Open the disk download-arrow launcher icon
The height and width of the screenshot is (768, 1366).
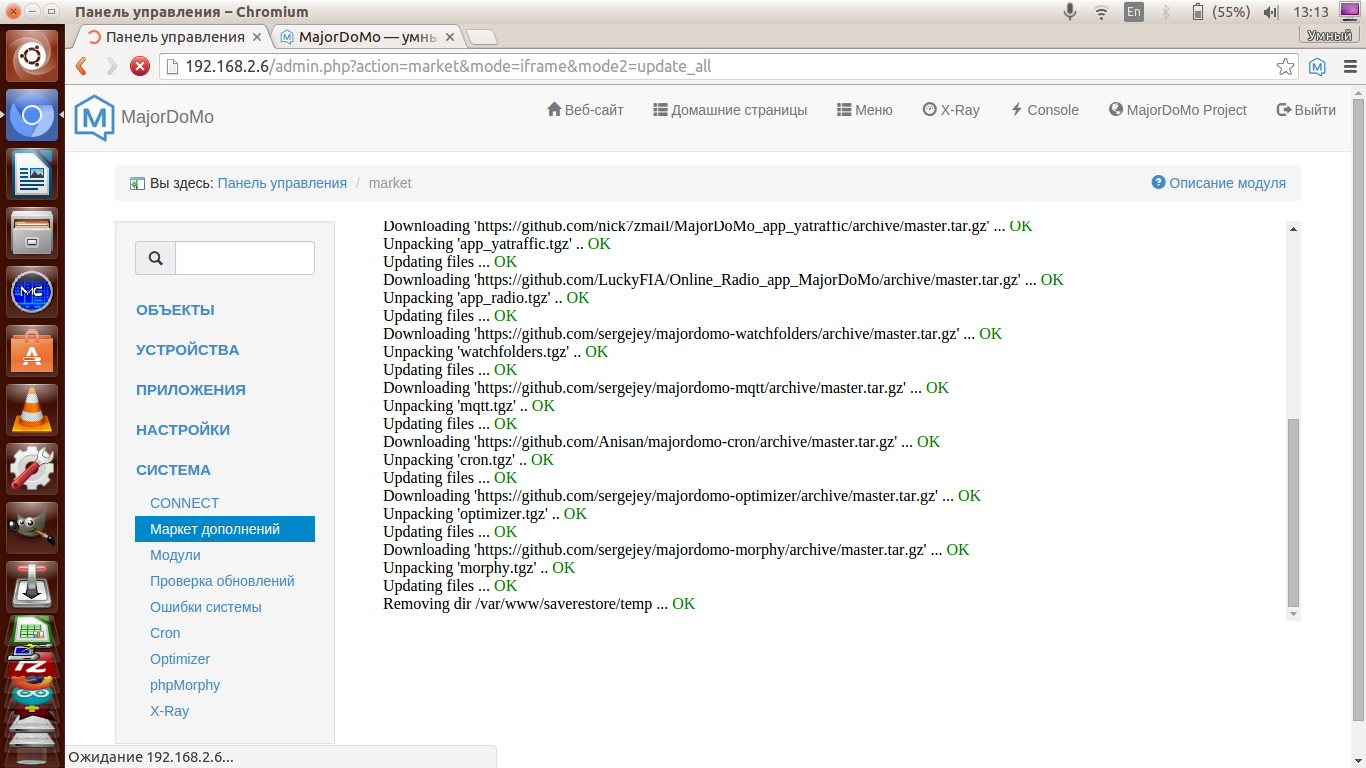33,588
